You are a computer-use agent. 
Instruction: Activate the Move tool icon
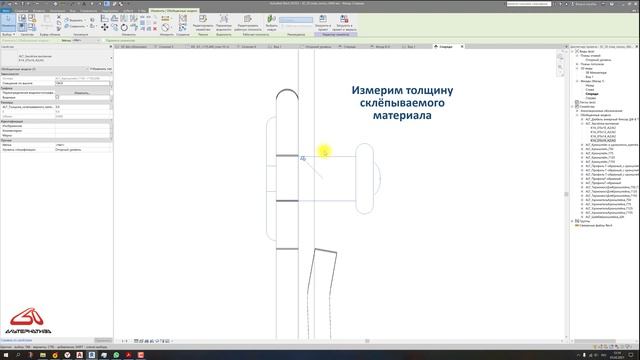click(105, 27)
